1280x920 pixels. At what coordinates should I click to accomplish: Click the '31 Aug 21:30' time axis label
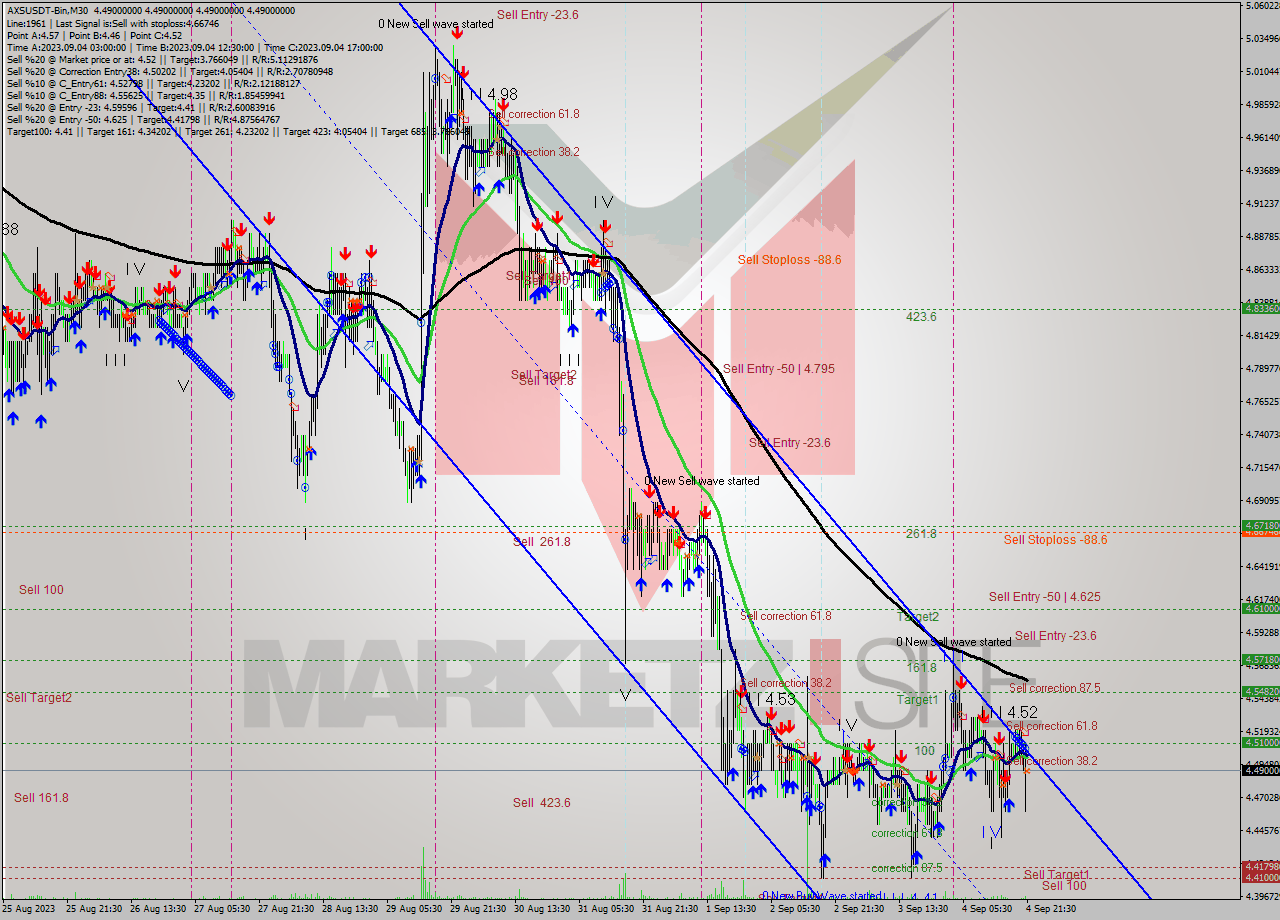[670, 909]
